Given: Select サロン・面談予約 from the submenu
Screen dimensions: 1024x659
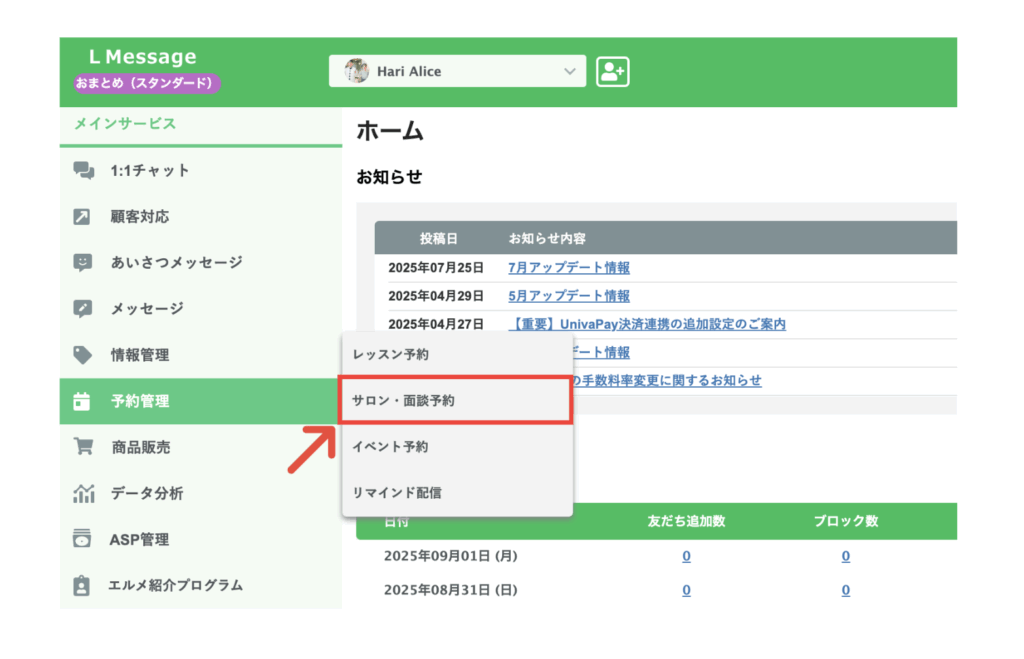Looking at the screenshot, I should (403, 400).
